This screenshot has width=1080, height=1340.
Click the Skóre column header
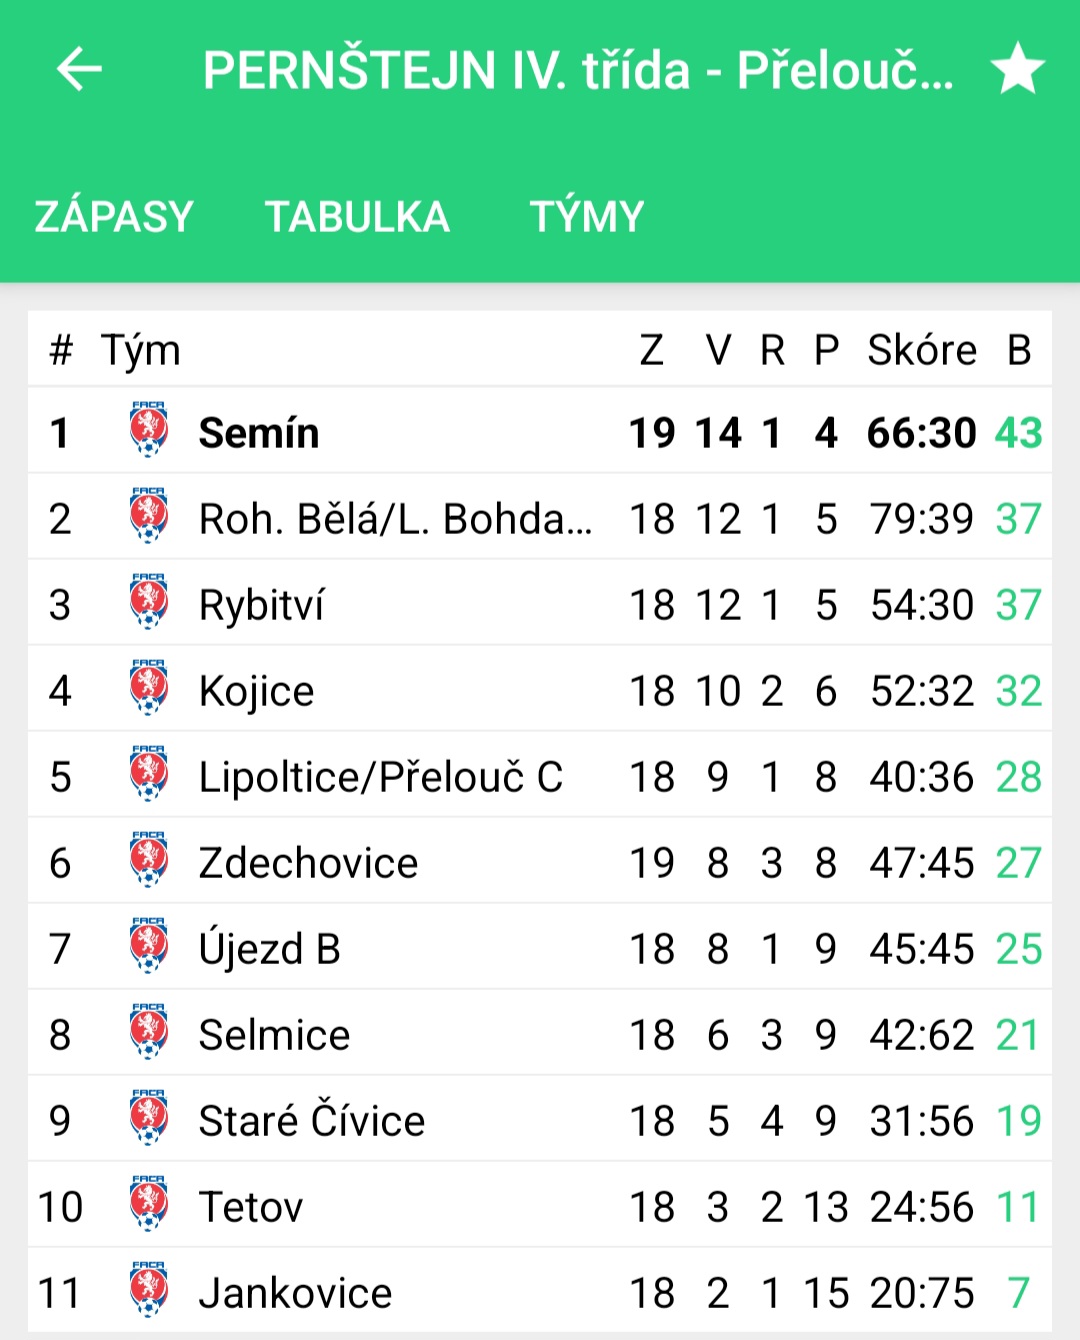921,350
